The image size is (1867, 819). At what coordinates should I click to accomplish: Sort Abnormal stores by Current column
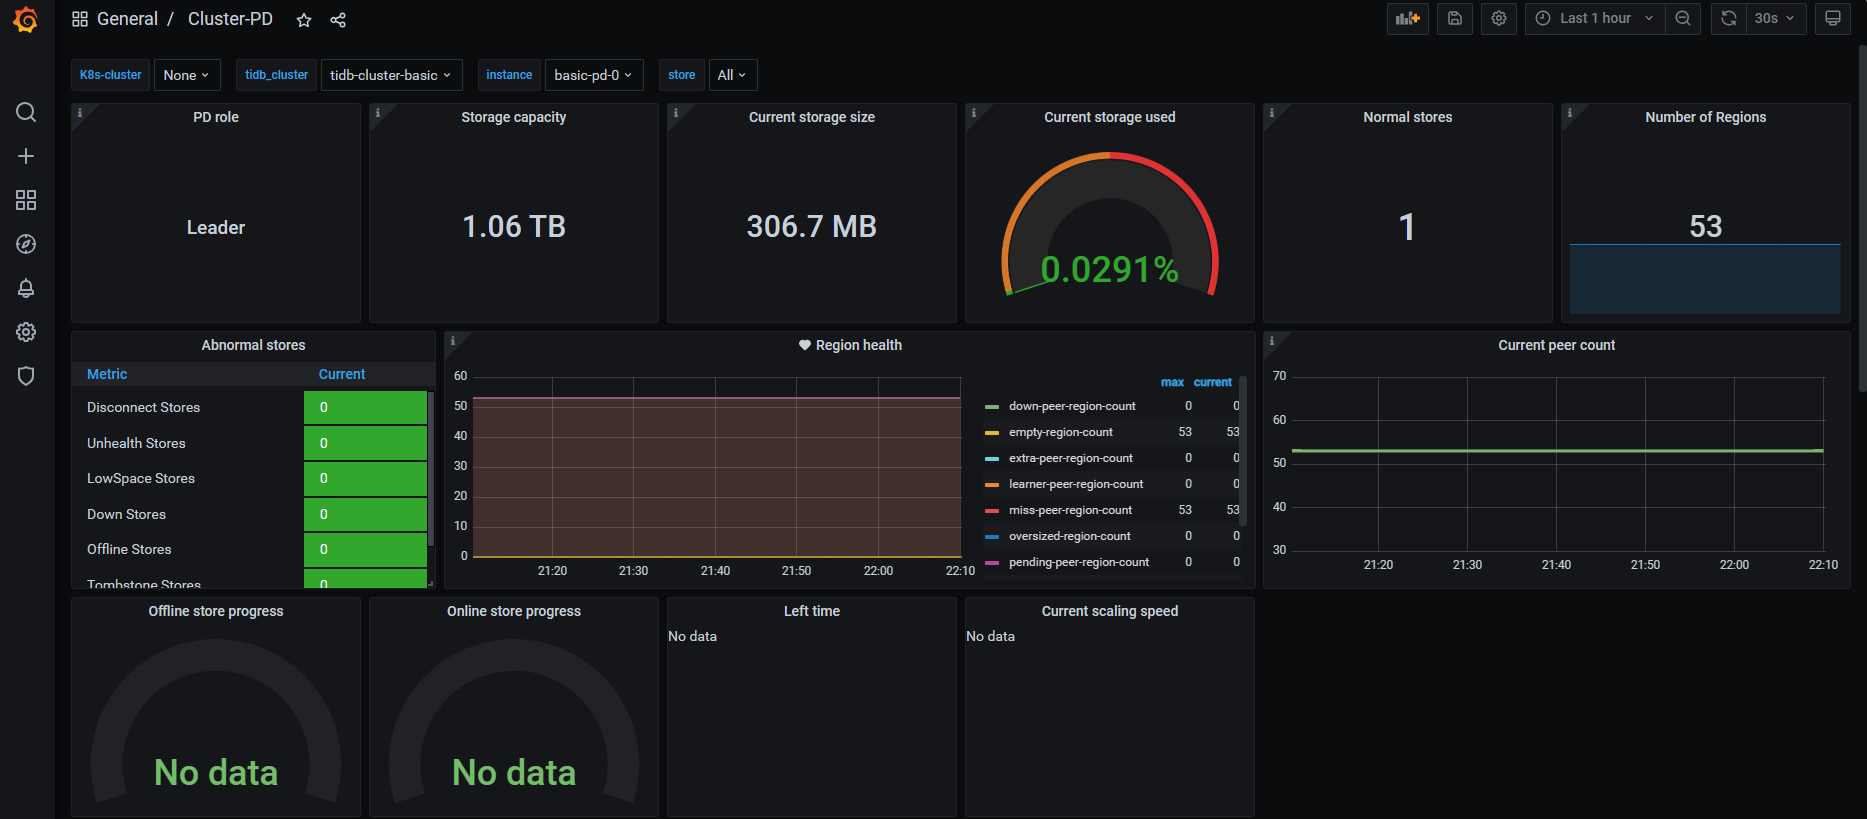pos(342,374)
